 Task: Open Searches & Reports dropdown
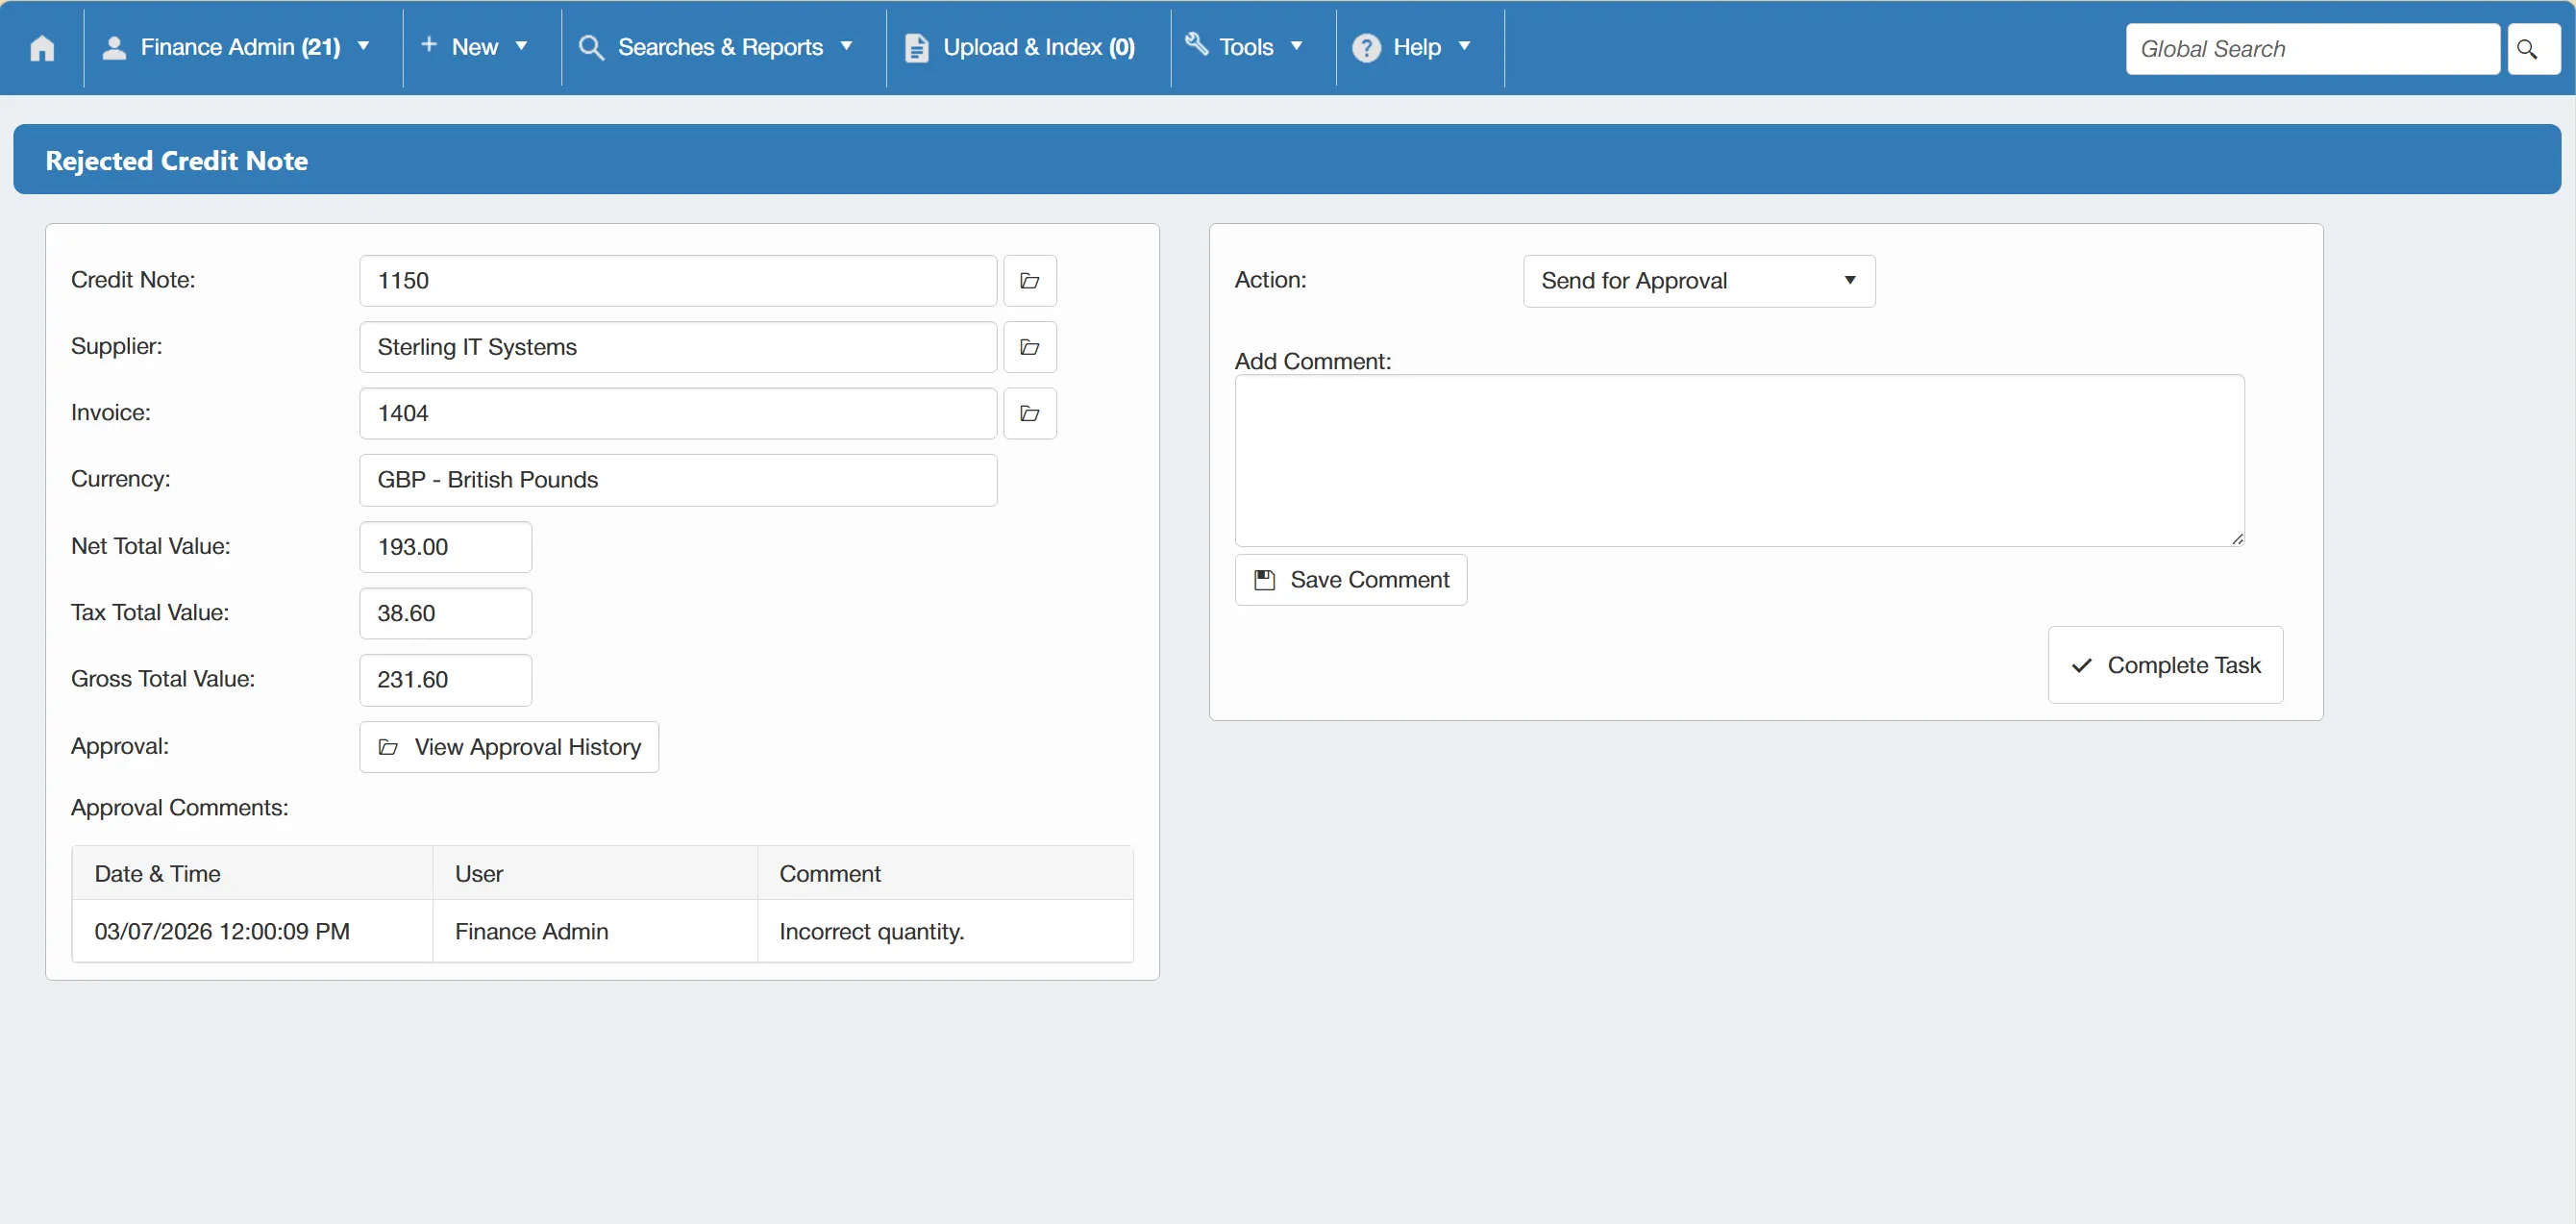click(x=716, y=47)
